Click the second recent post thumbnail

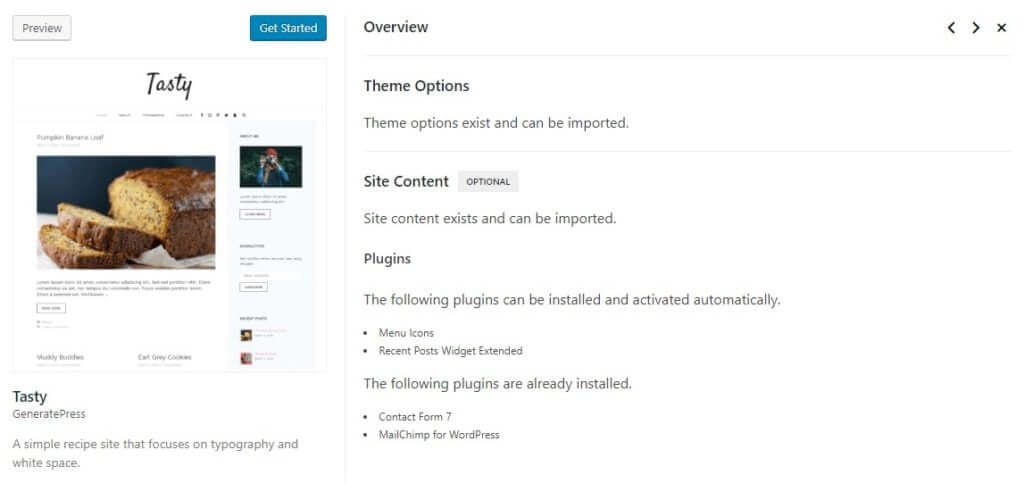(246, 358)
